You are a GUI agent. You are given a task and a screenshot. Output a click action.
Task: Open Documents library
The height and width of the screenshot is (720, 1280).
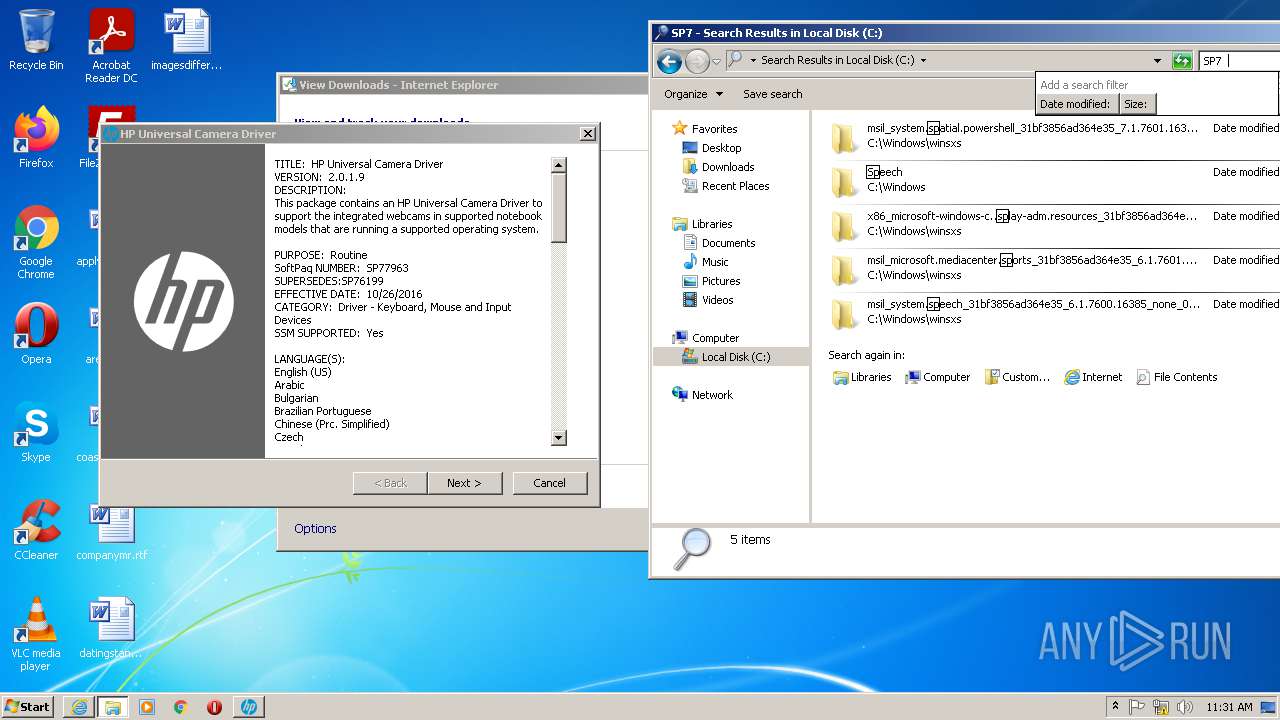[x=718, y=243]
